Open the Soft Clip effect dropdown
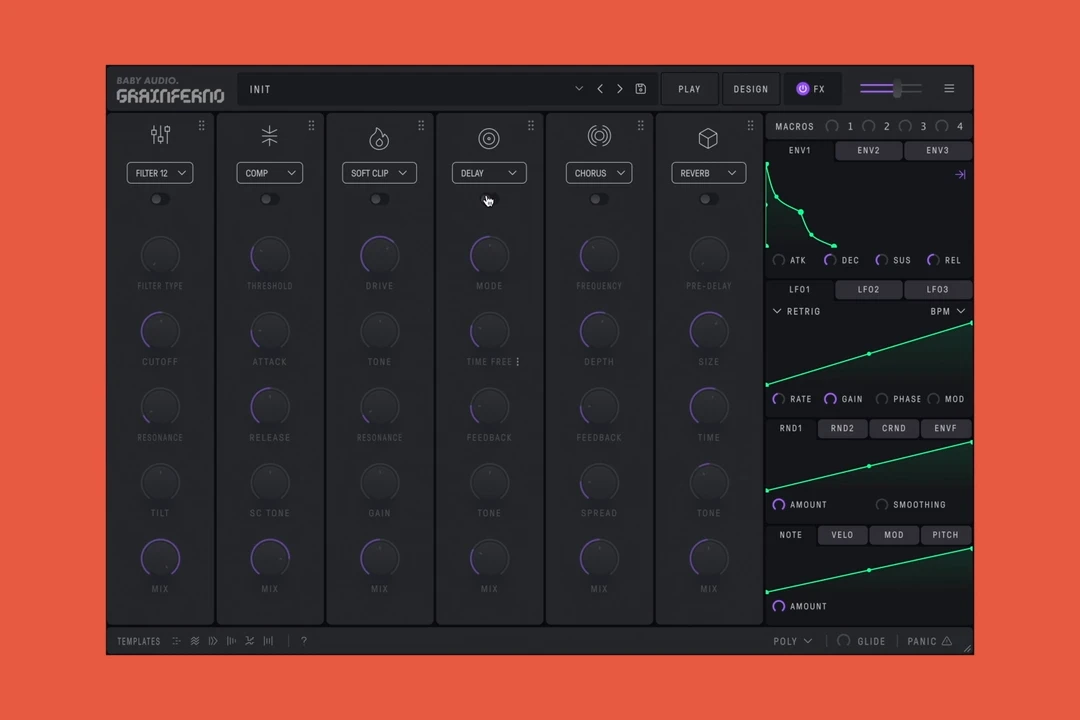Viewport: 1080px width, 720px height. tap(379, 173)
